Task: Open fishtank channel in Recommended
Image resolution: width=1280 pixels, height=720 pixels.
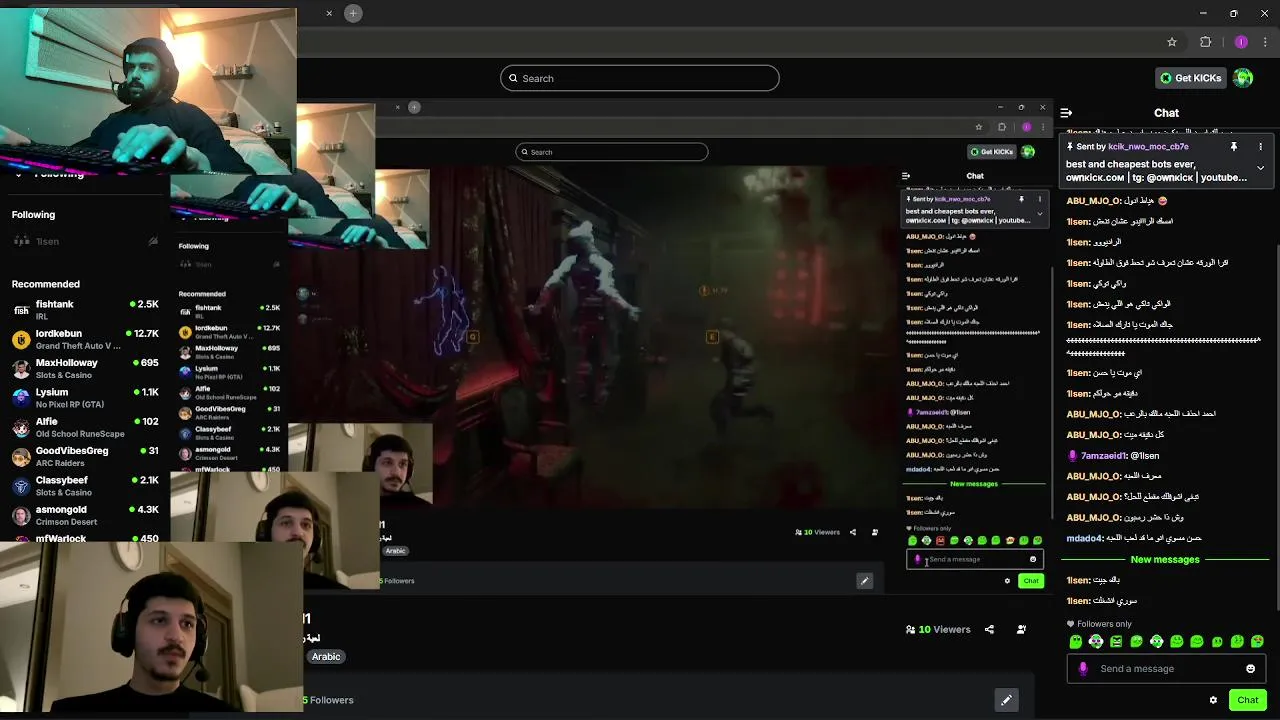Action: point(85,310)
